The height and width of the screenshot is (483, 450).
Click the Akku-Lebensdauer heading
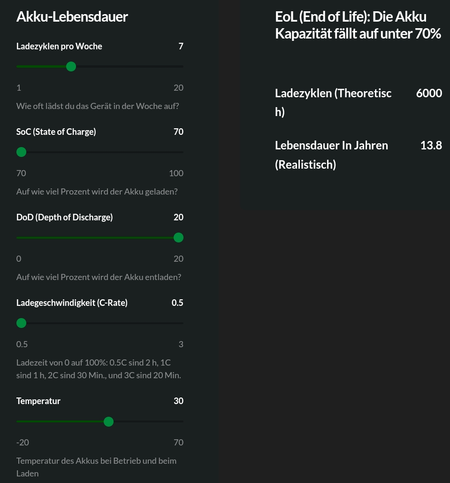click(72, 17)
